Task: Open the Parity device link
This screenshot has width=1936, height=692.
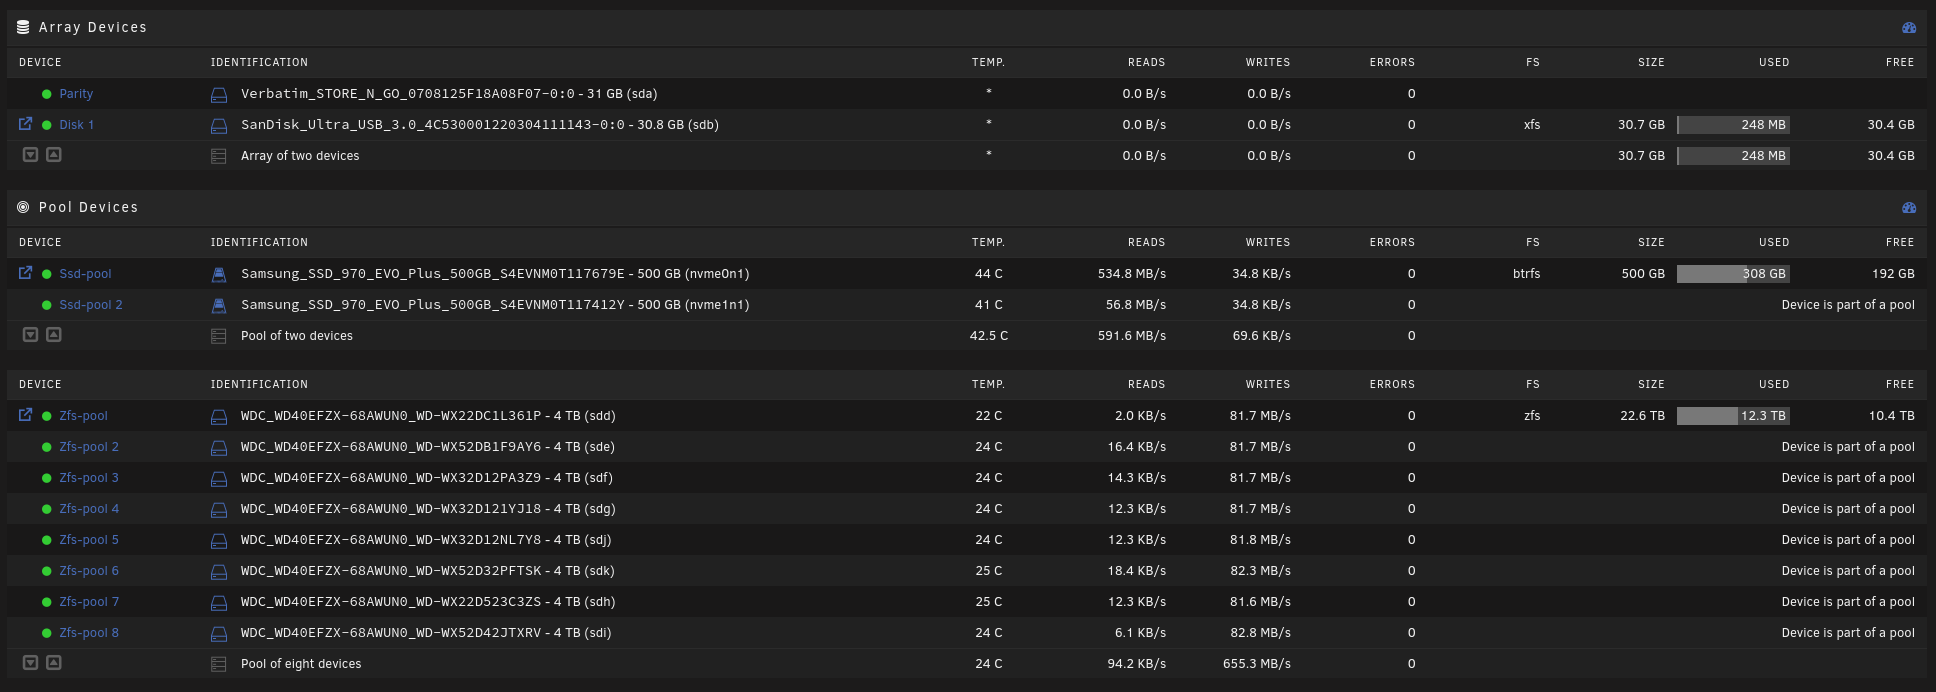Action: [x=76, y=94]
